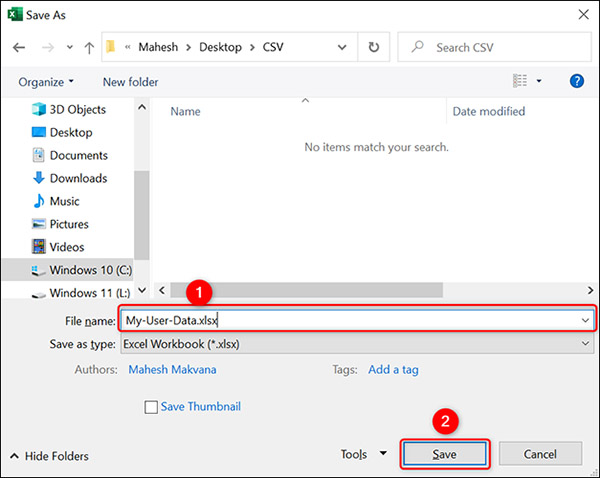Viewport: 600px width, 478px height.
Task: Click the File name input field
Action: 350,320
